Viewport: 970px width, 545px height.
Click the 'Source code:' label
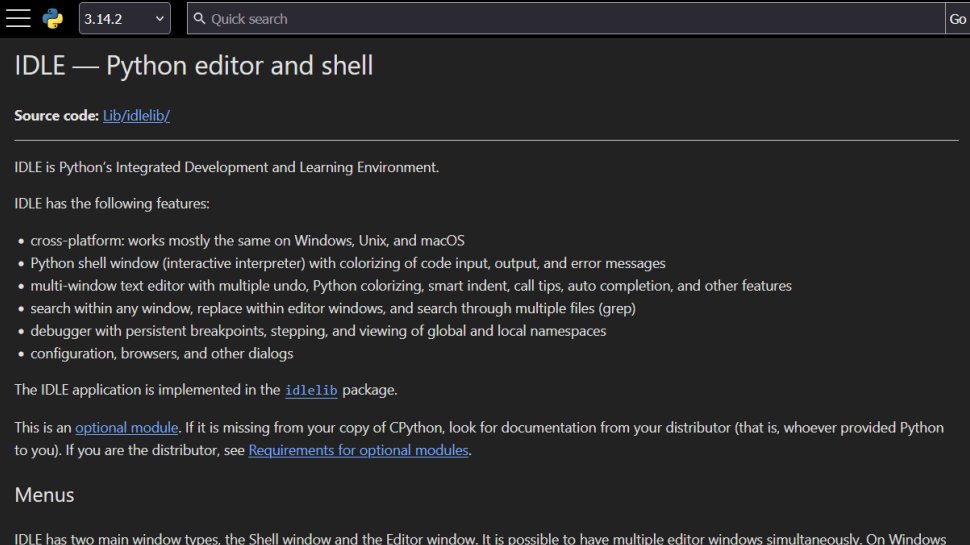click(x=56, y=116)
